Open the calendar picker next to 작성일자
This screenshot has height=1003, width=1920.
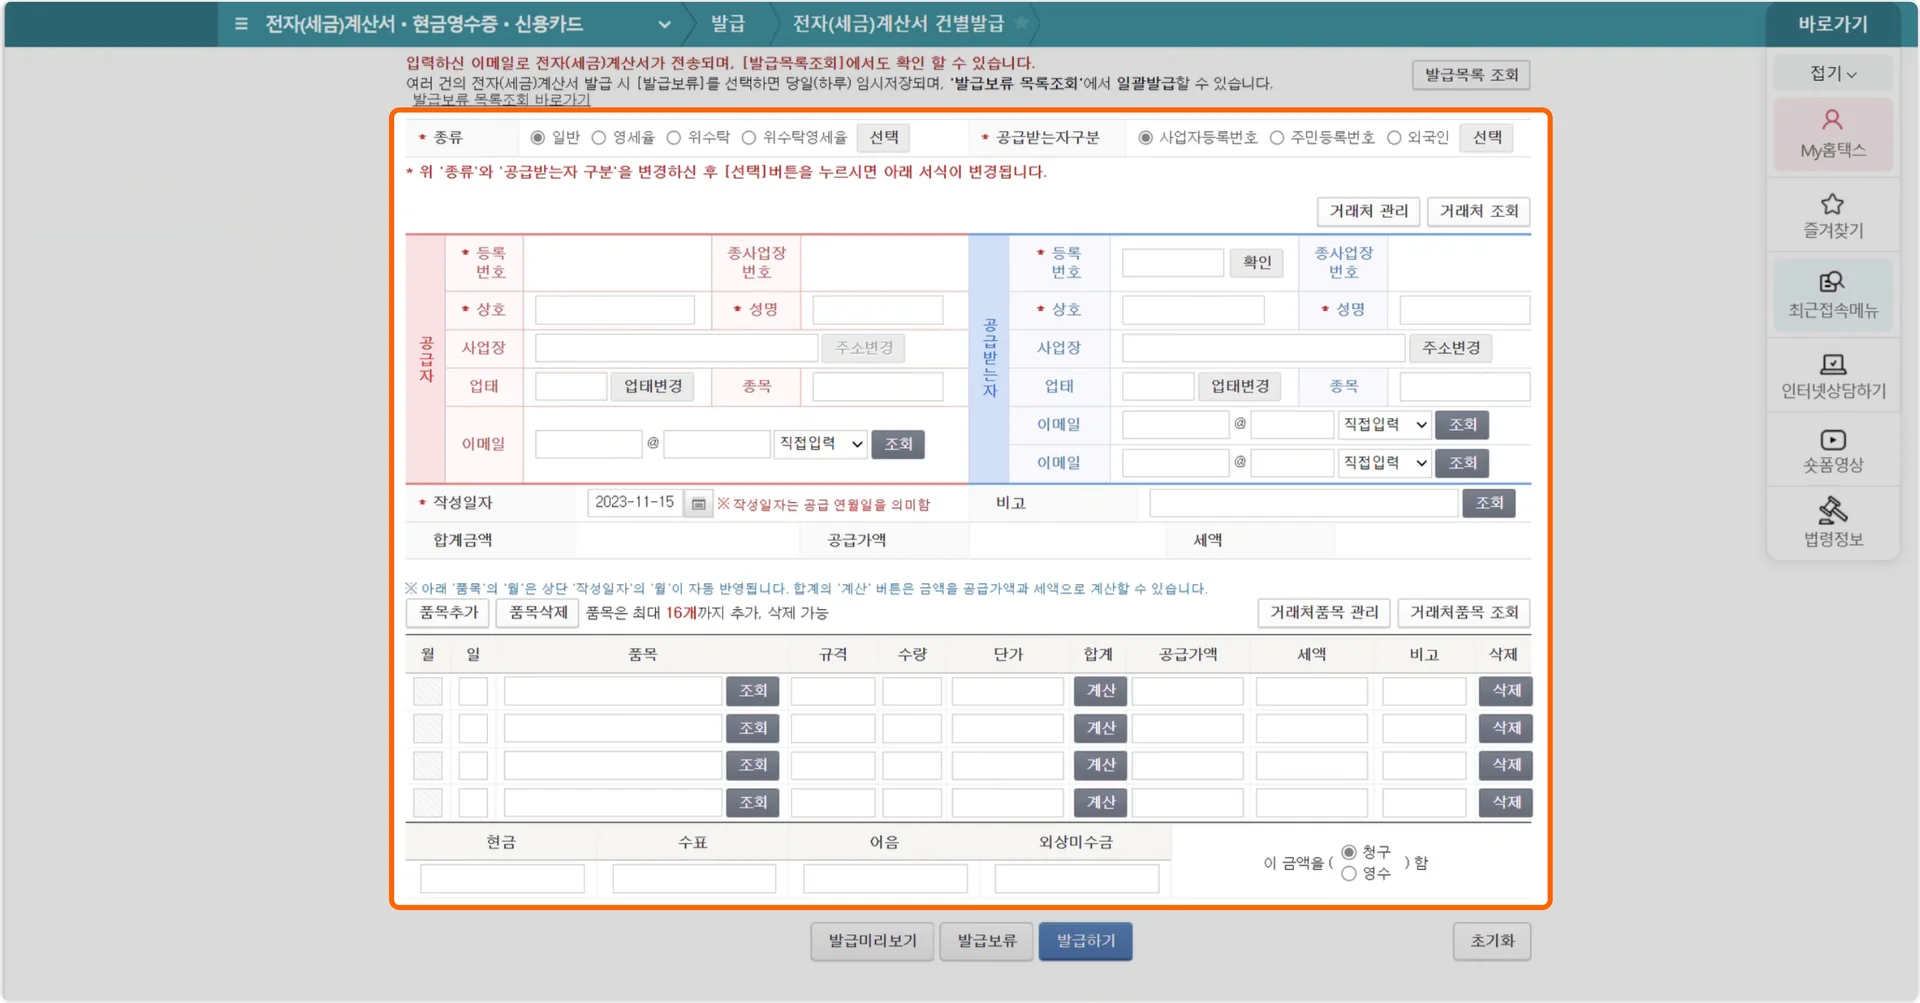pos(697,503)
